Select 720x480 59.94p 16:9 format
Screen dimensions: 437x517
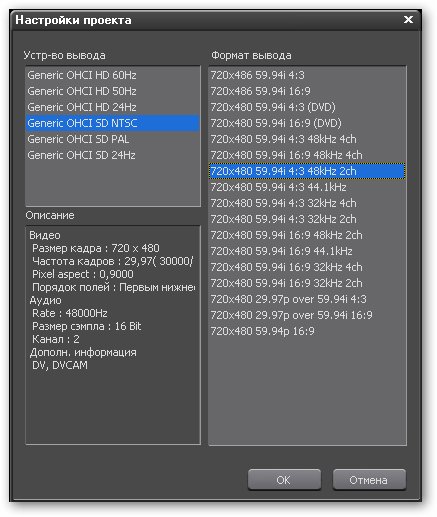[x=307, y=331]
